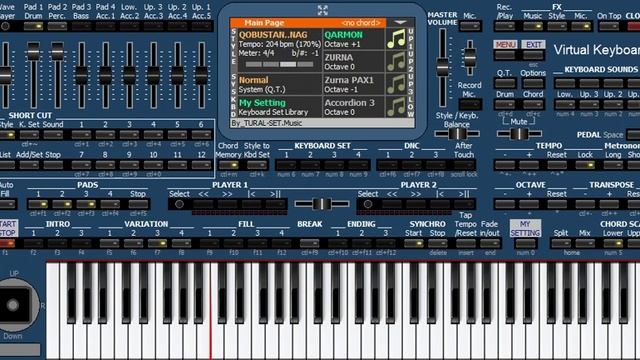Click DNC button 2
This screenshot has width=640, height=360.
tap(411, 165)
